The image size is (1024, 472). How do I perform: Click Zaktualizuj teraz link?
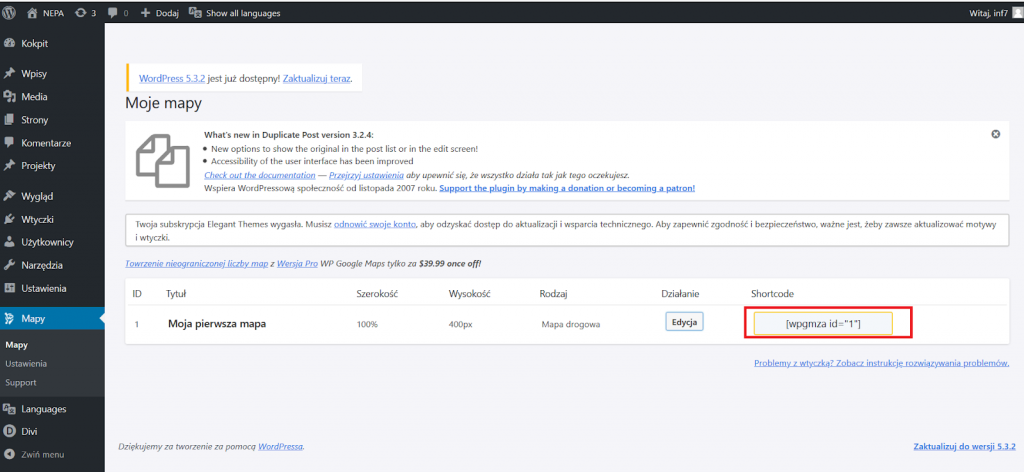pyautogui.click(x=317, y=78)
